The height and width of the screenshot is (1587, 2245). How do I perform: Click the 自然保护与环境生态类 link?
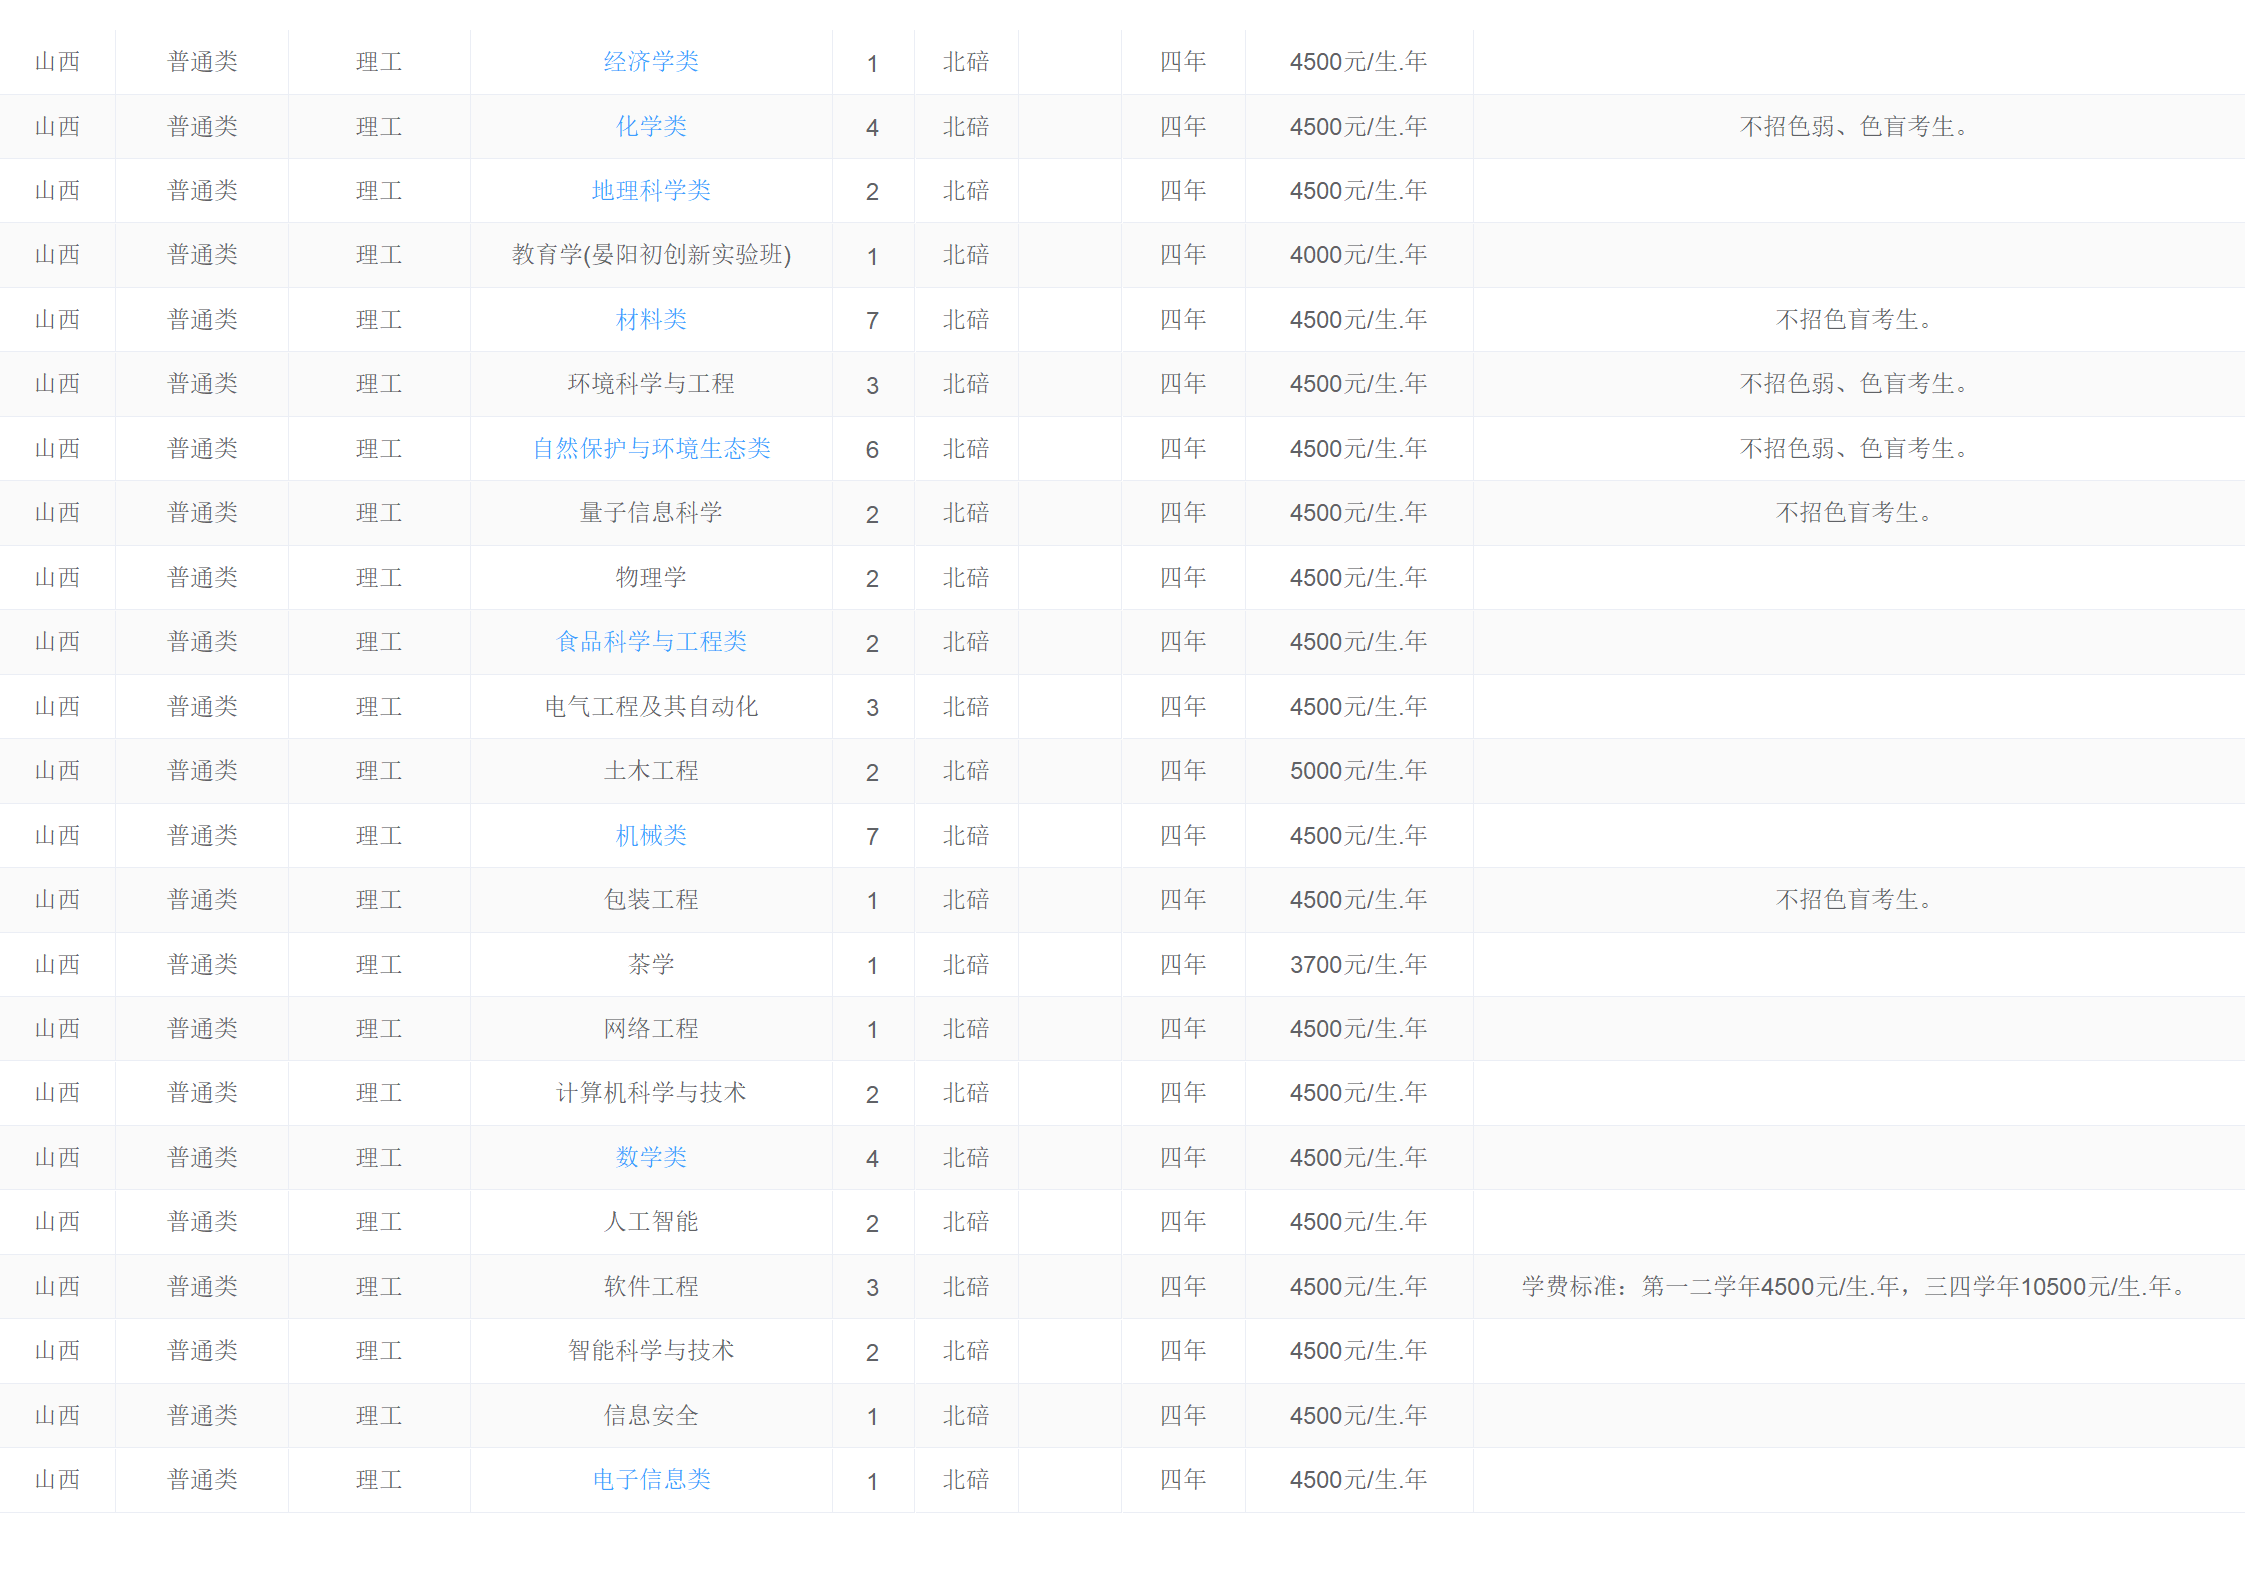point(651,449)
